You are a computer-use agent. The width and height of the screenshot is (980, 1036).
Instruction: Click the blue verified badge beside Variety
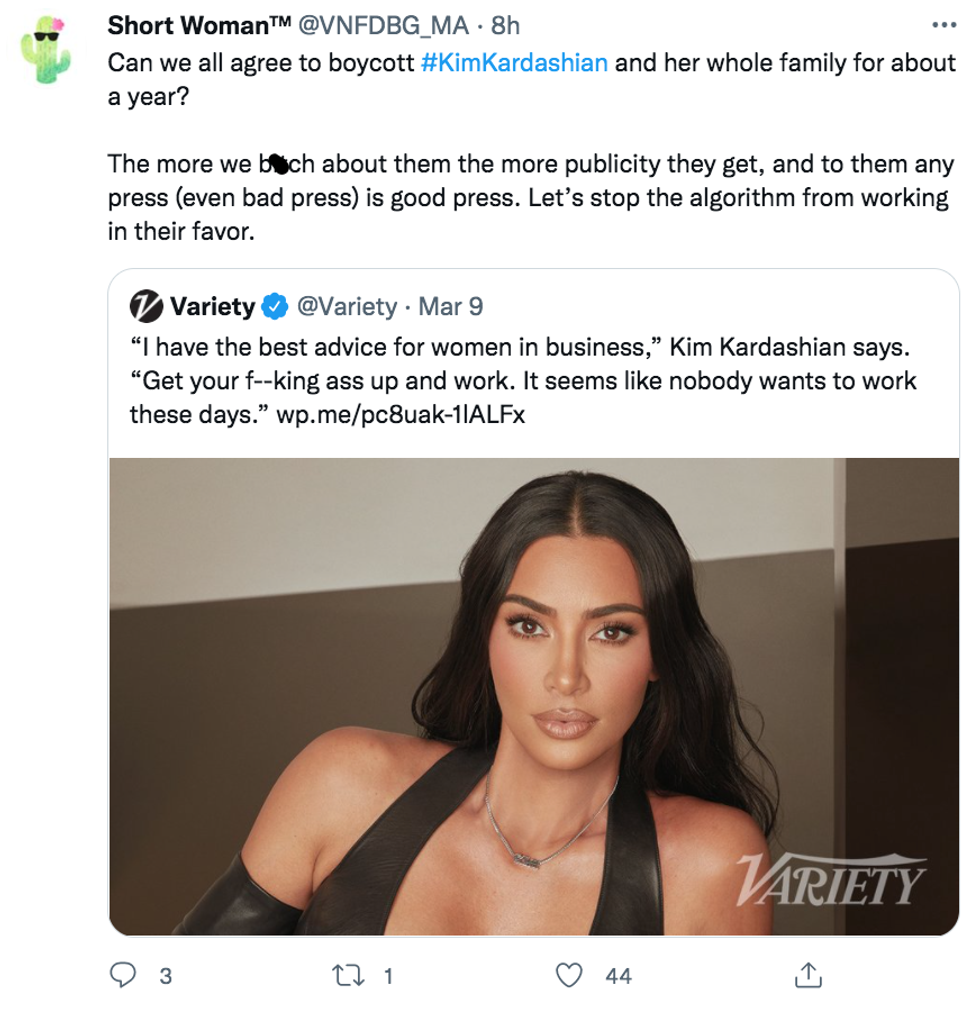point(276,306)
